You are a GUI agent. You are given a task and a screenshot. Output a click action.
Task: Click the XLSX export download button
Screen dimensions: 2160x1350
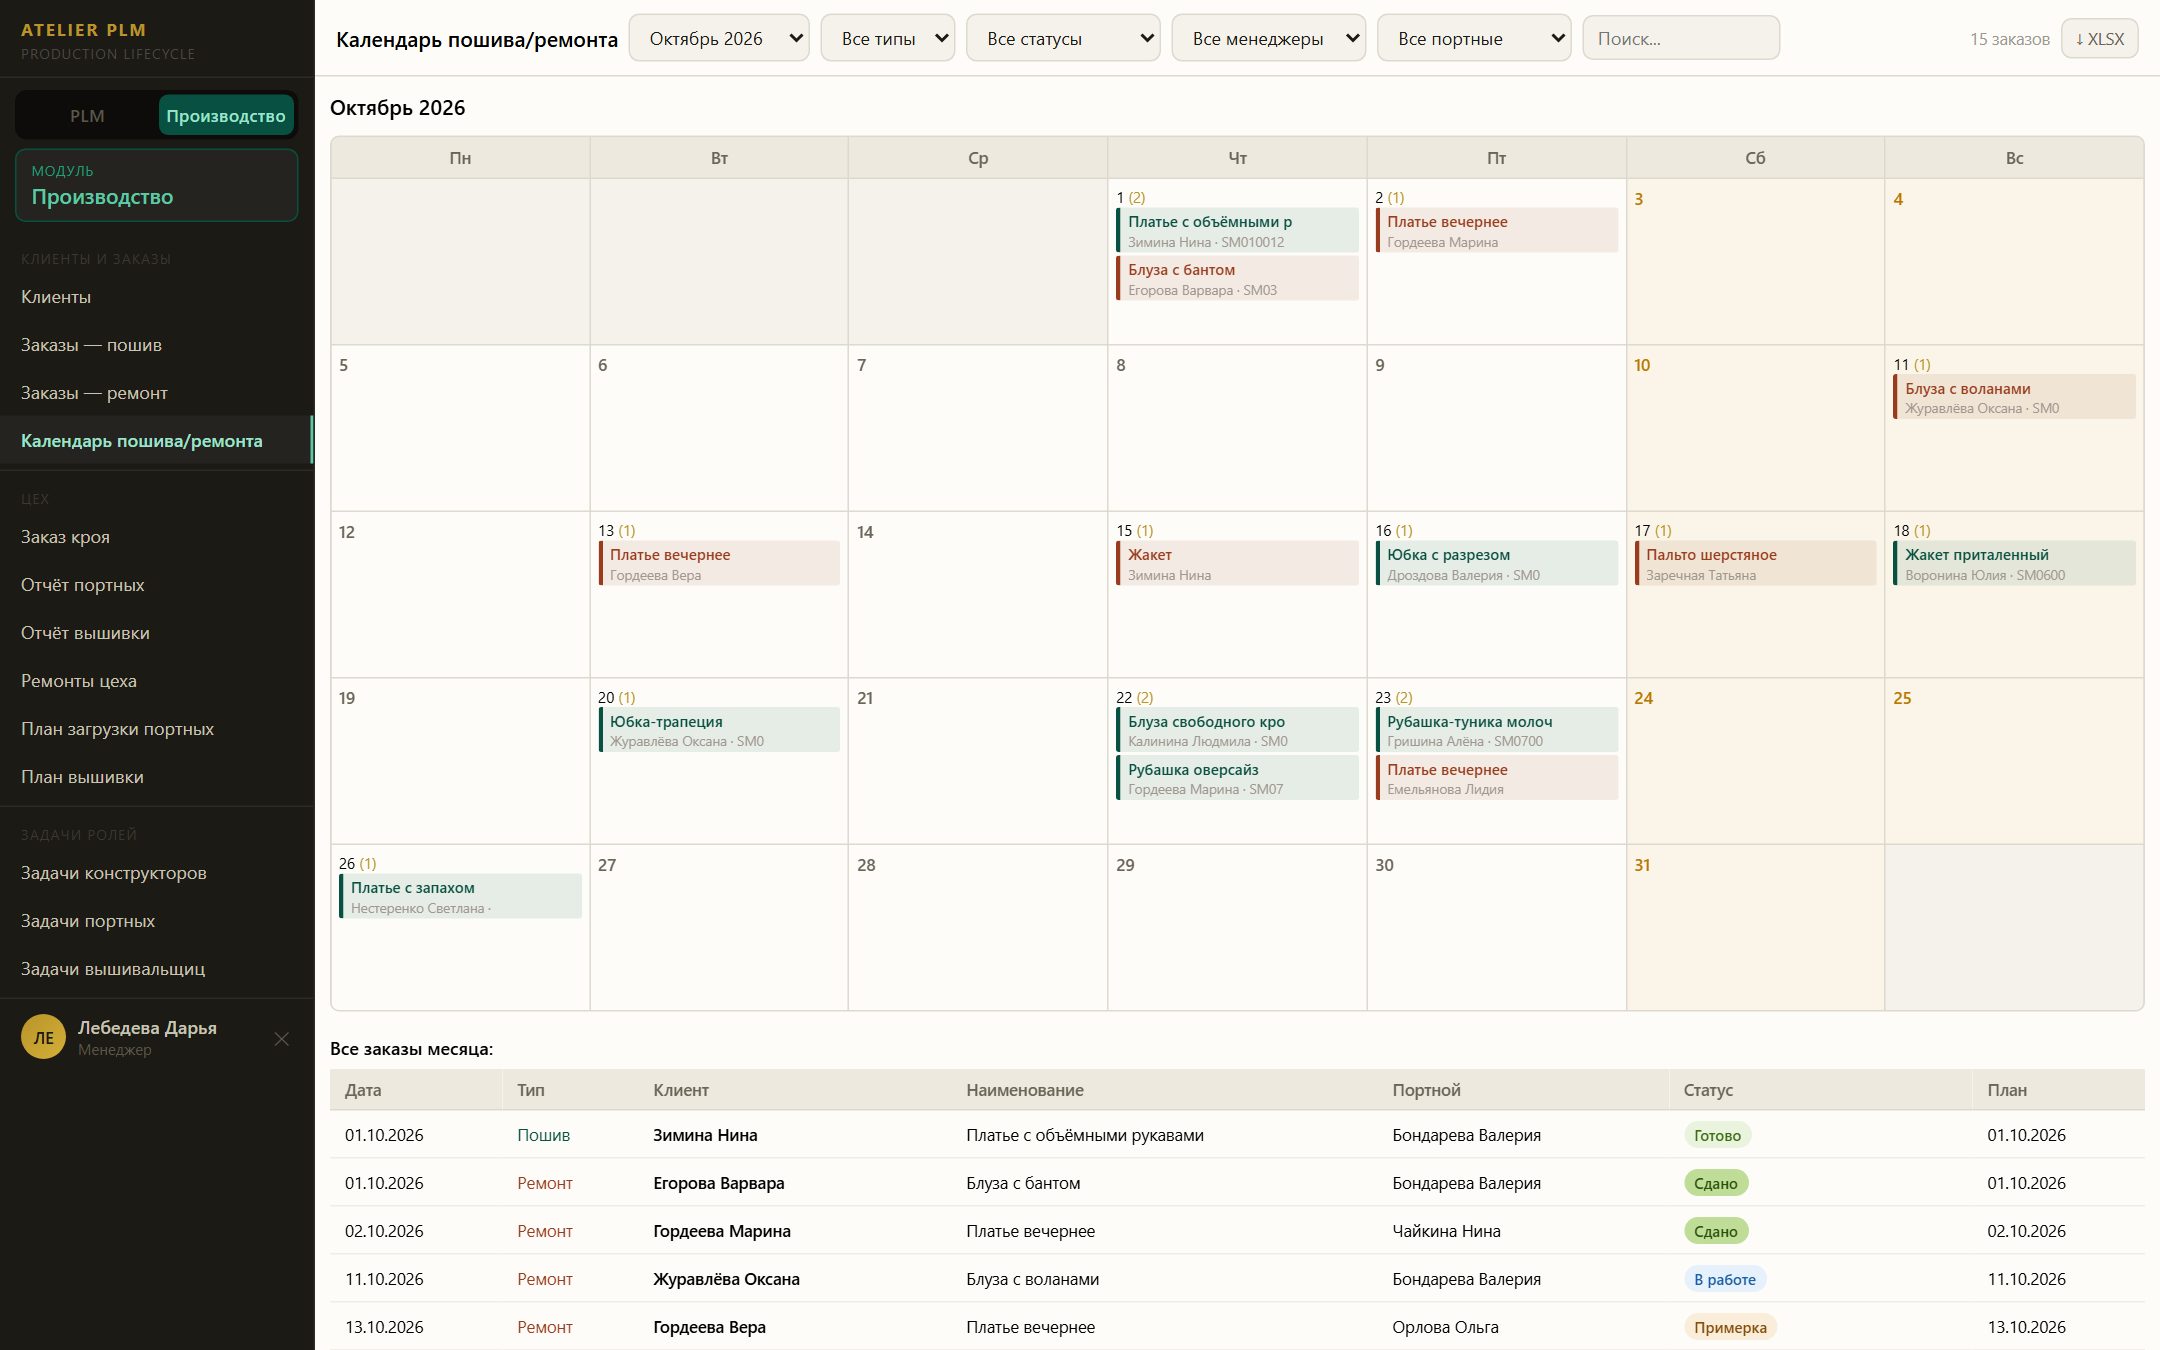pos(2099,39)
